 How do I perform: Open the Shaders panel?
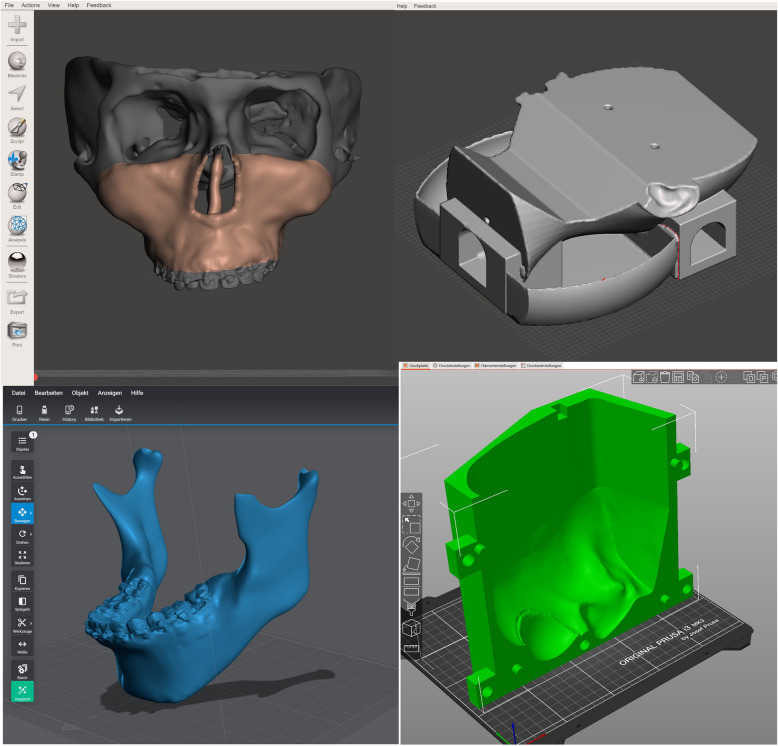click(x=17, y=261)
